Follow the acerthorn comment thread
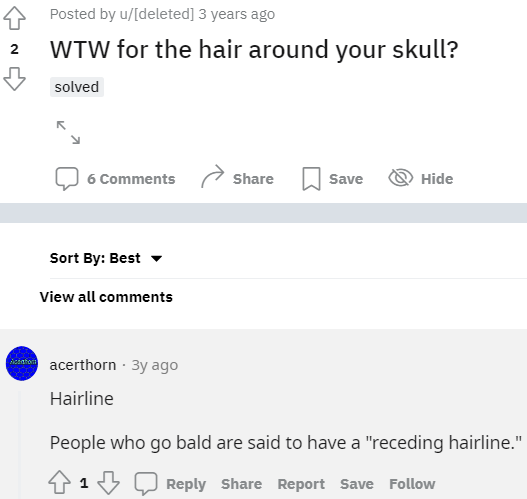This screenshot has width=527, height=499. click(412, 484)
